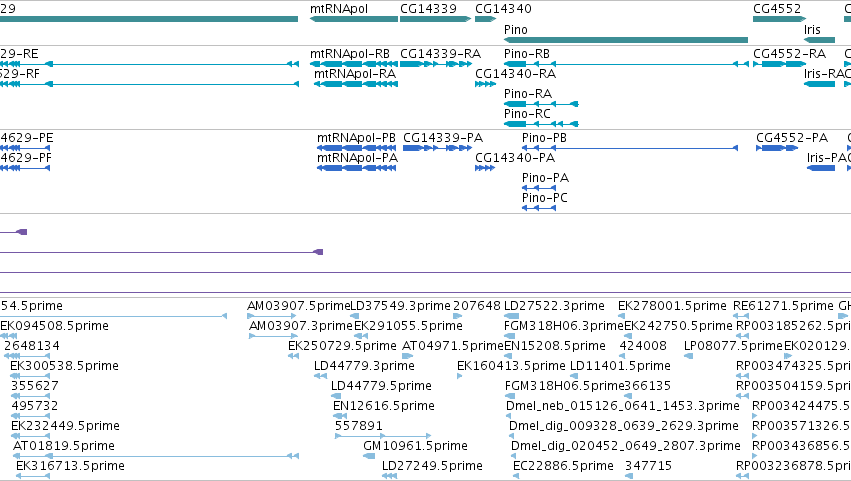Select FGM318H06.5prime EST
This screenshot has height=481, width=851.
click(510, 396)
